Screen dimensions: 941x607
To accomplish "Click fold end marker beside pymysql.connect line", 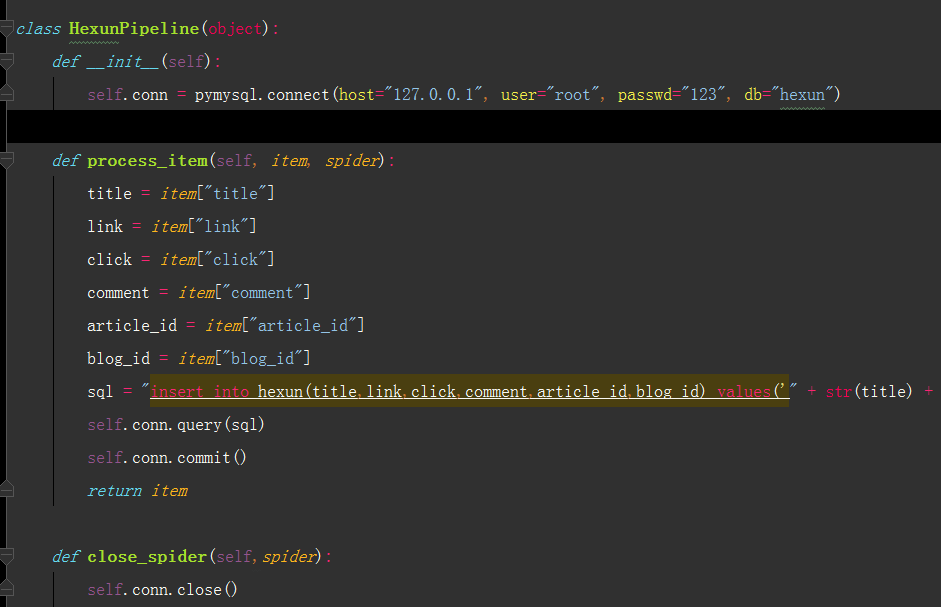I will (x=7, y=94).
